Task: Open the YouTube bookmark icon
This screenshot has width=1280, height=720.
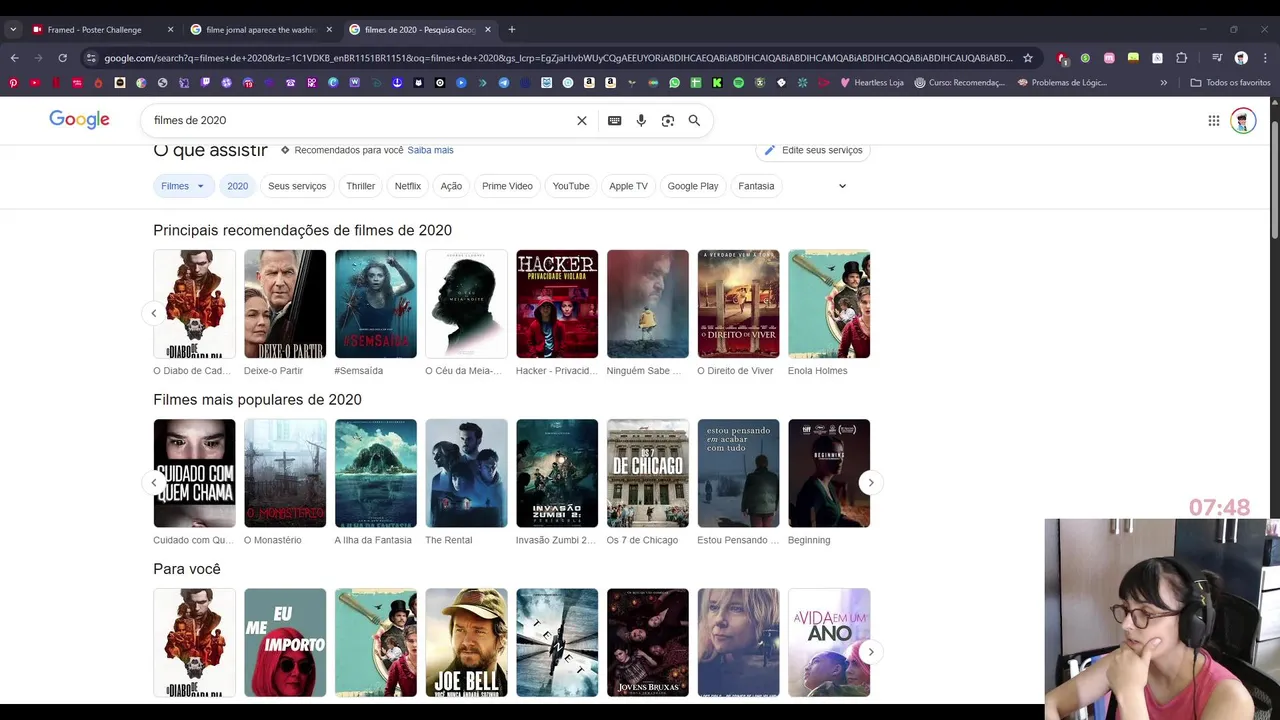Action: pos(35,83)
